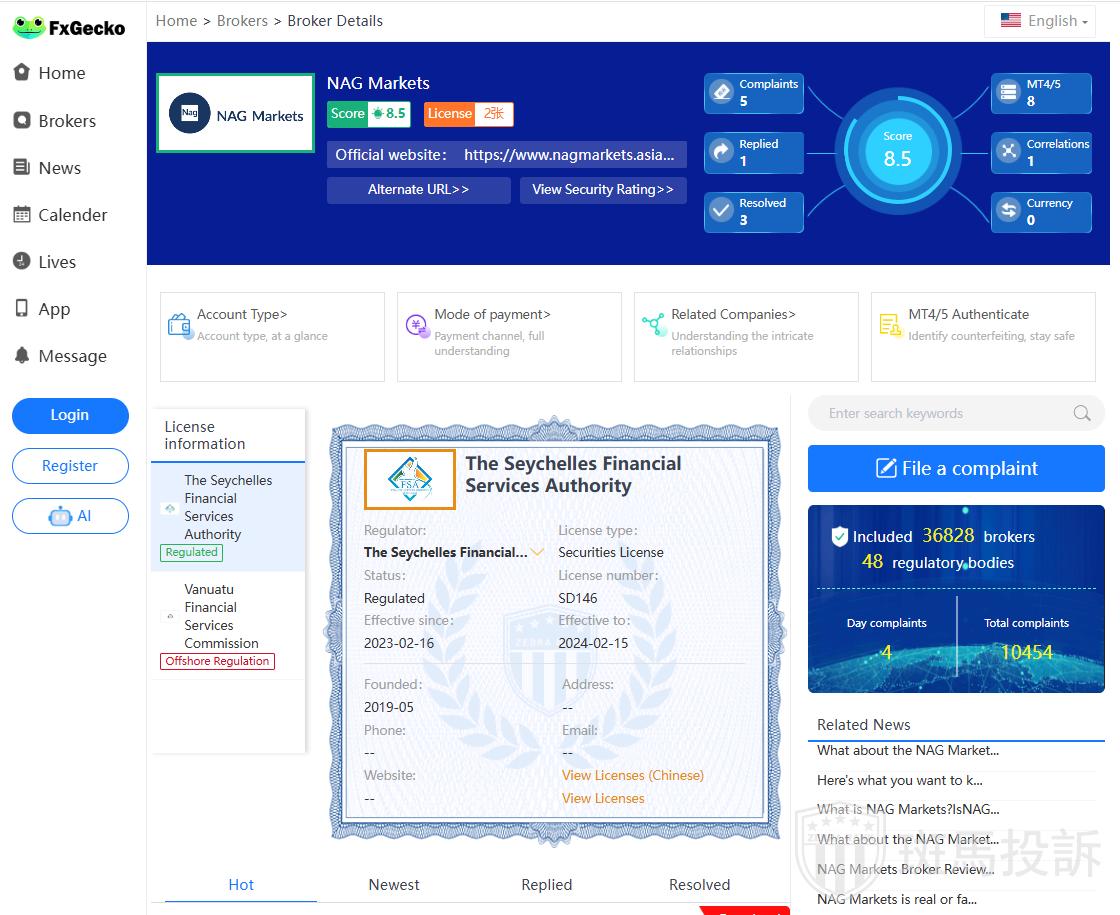This screenshot has height=915, width=1120.
Task: Click the MT4/5 server icon
Action: 1008,93
